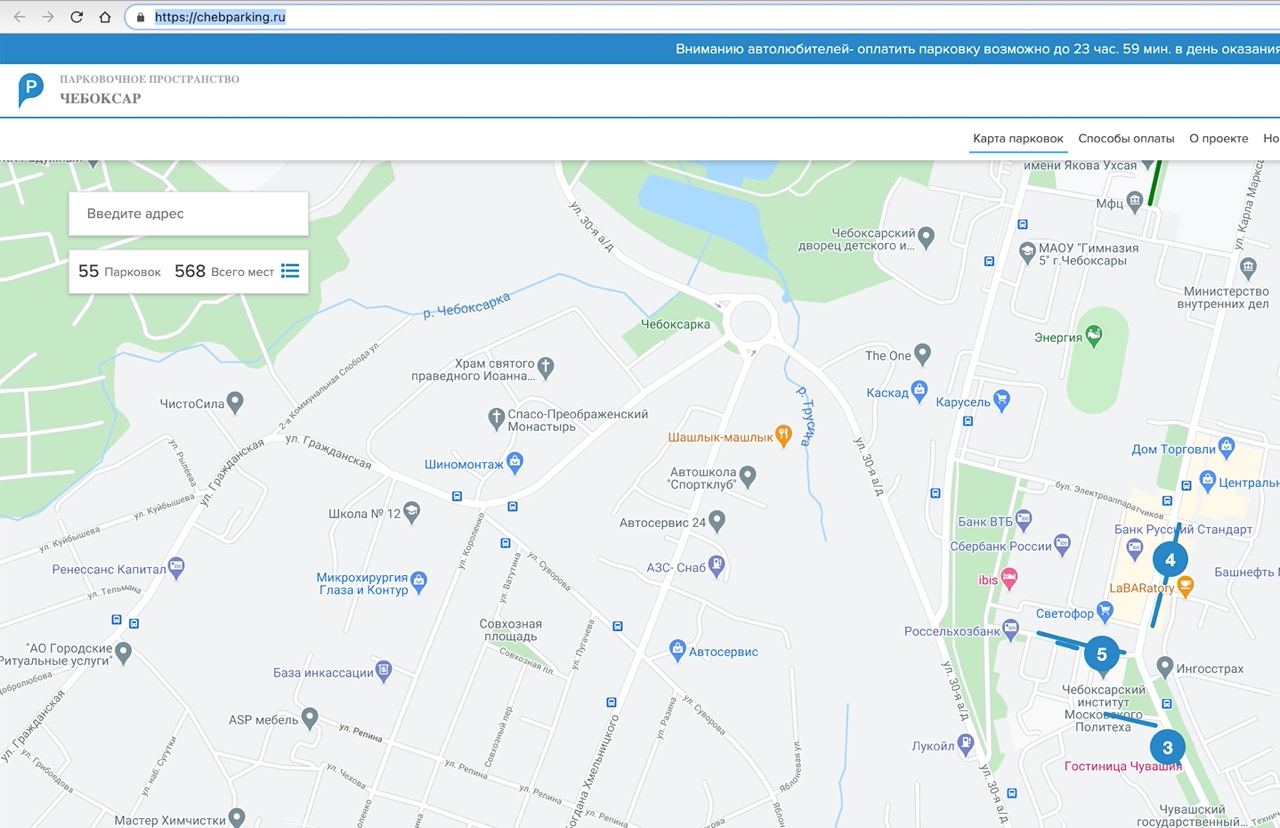
Task: Open the Способы оплаты menu item
Action: (x=1126, y=139)
